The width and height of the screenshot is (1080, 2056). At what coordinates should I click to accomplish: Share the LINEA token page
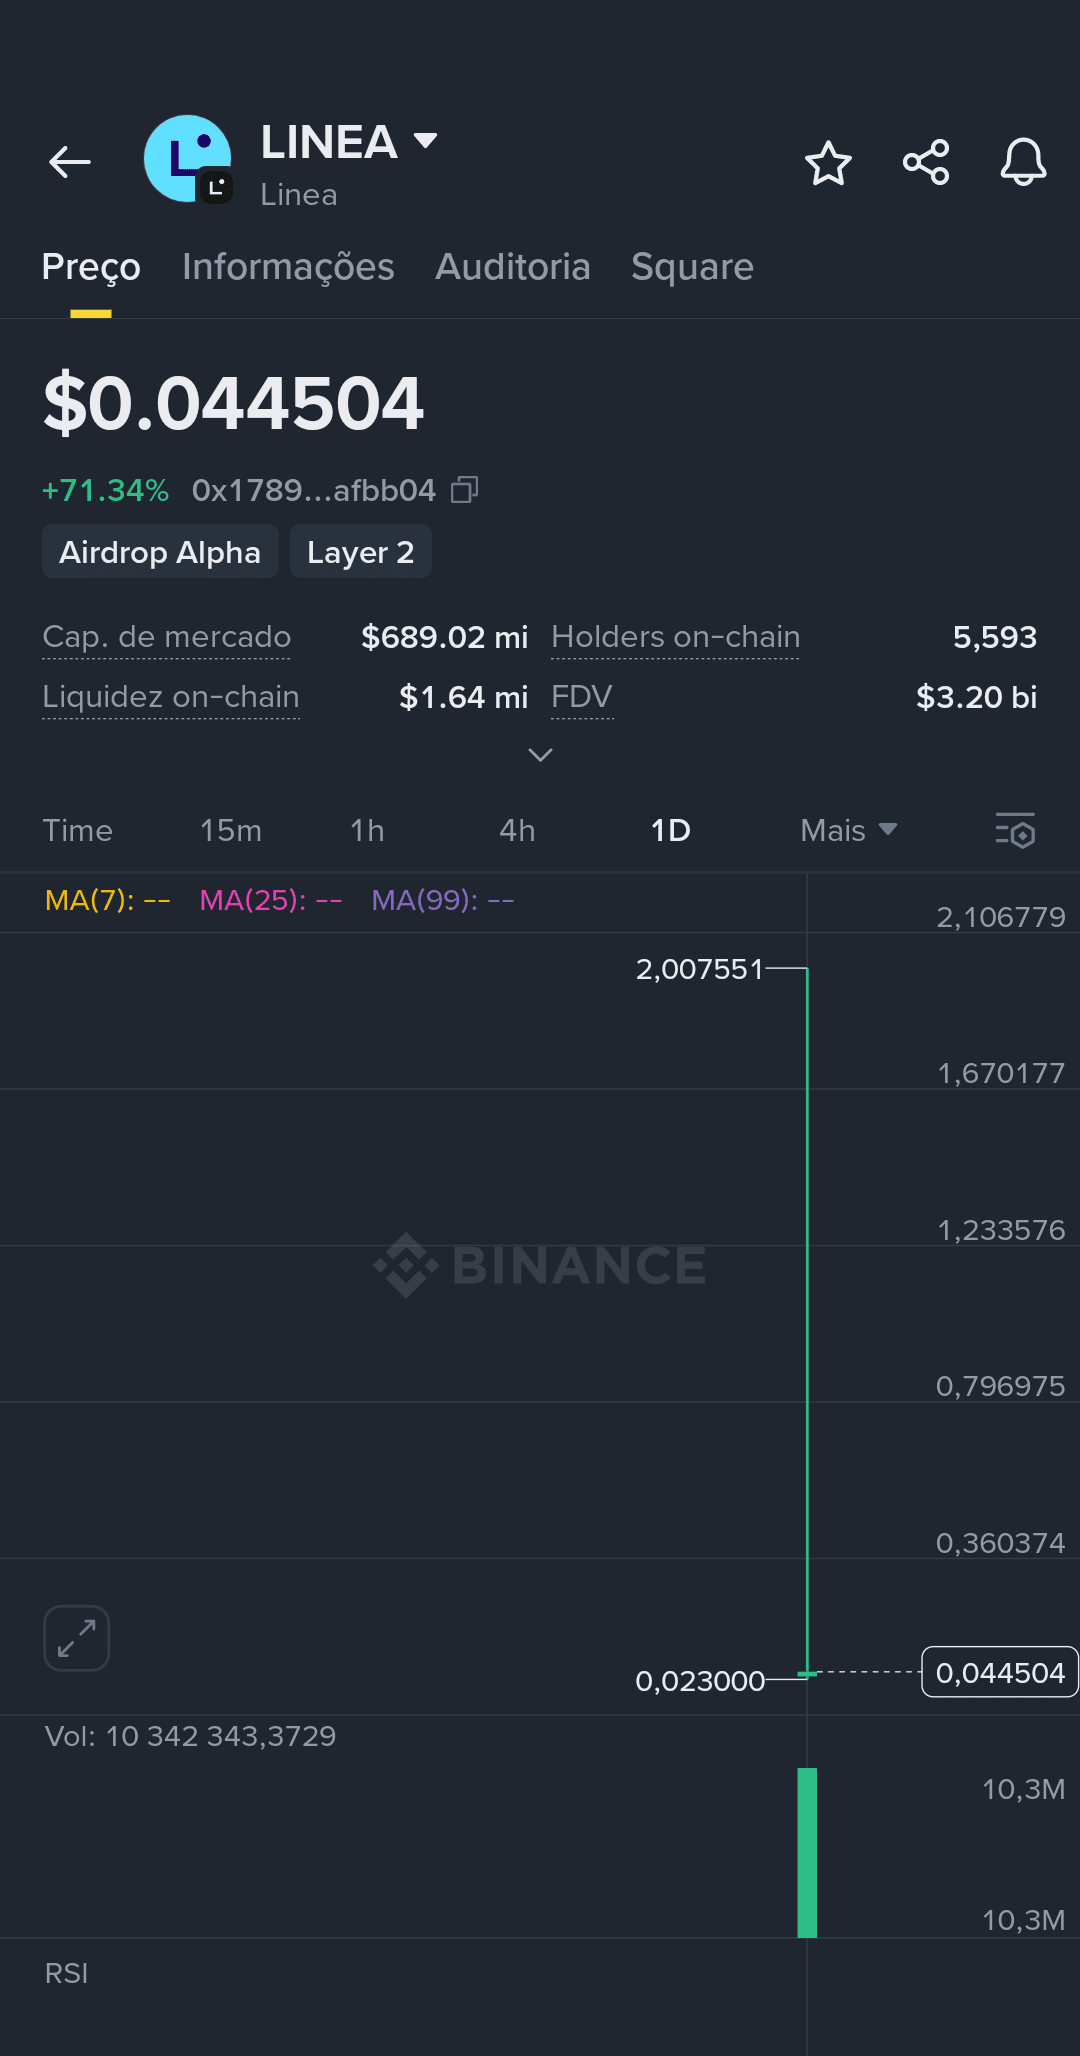926,162
